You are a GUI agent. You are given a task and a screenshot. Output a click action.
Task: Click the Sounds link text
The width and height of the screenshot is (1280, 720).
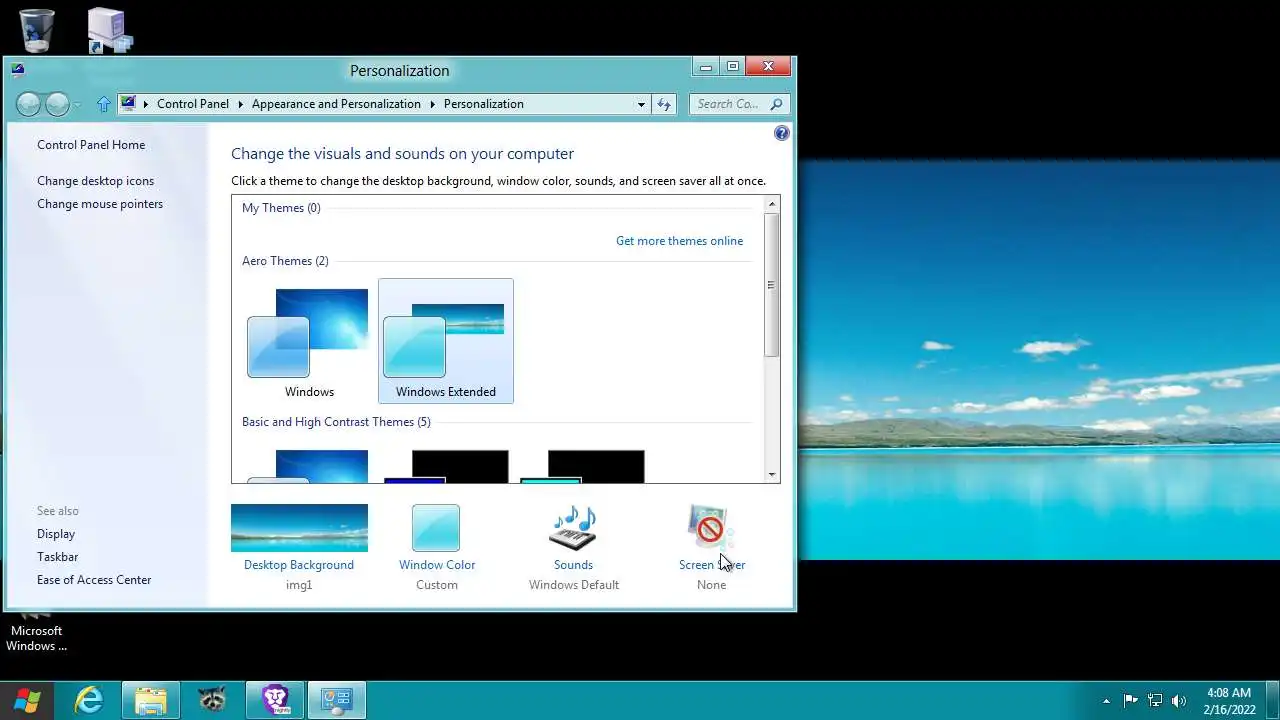[x=573, y=565]
